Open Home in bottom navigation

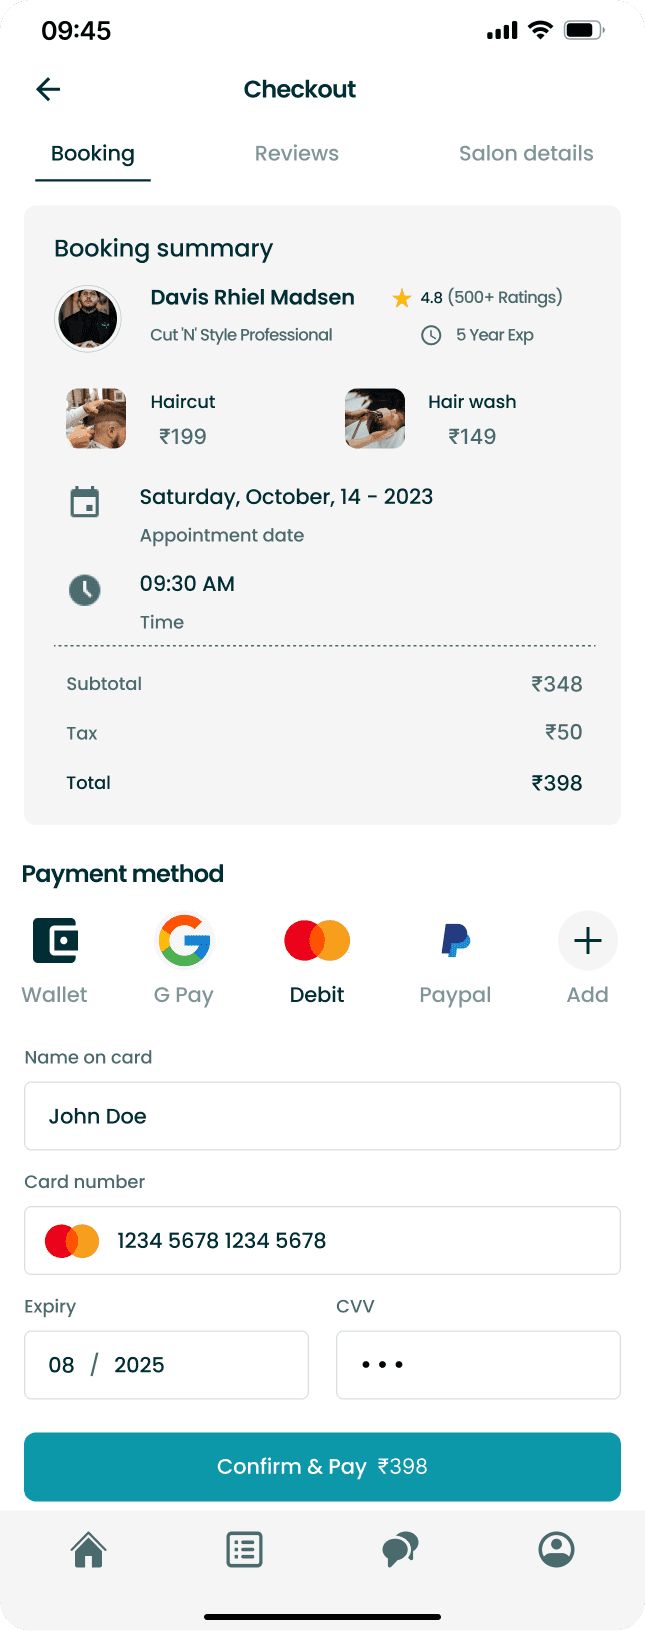pos(89,1550)
